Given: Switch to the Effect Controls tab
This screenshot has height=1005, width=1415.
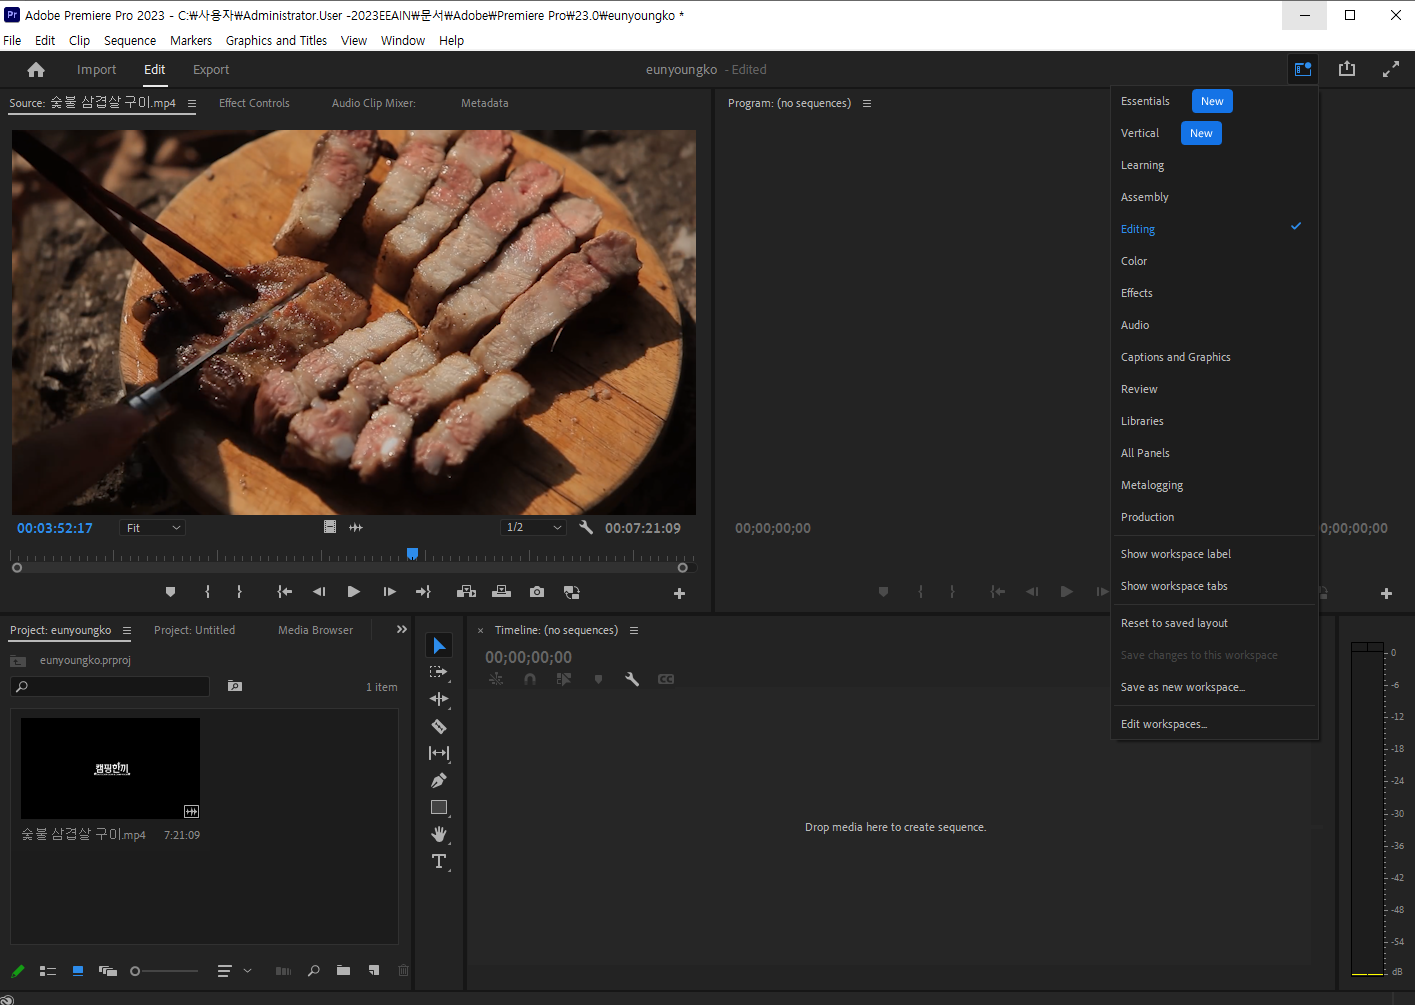Looking at the screenshot, I should 254,103.
